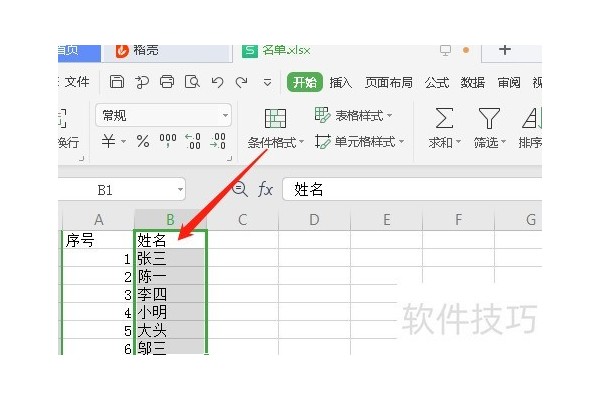Click cell containing 大头

[x=170, y=330]
